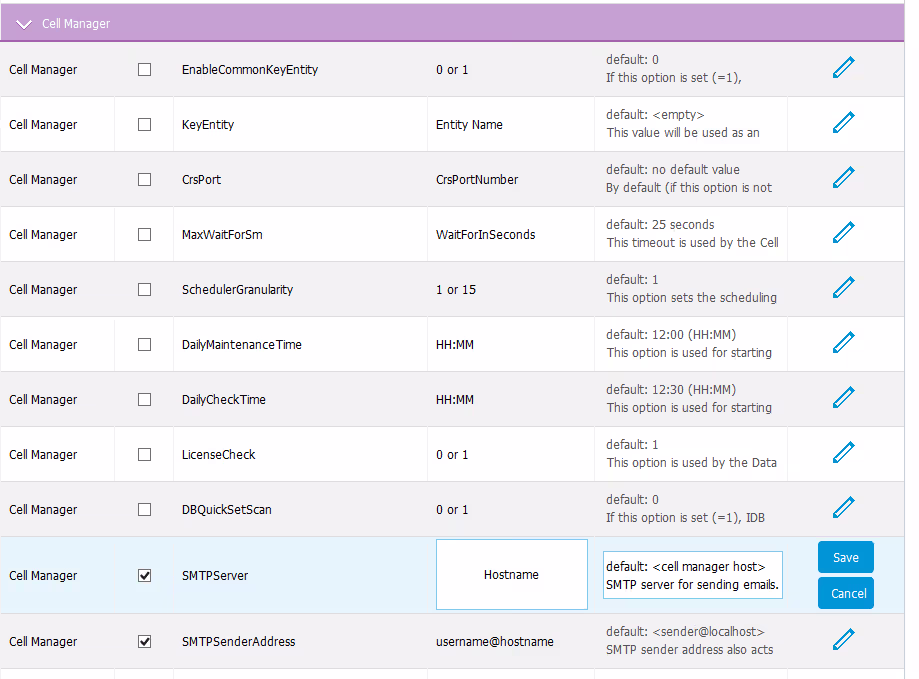Viewport: 919px width, 679px height.
Task: Open the LicenseCheck edit pencil
Action: [844, 453]
